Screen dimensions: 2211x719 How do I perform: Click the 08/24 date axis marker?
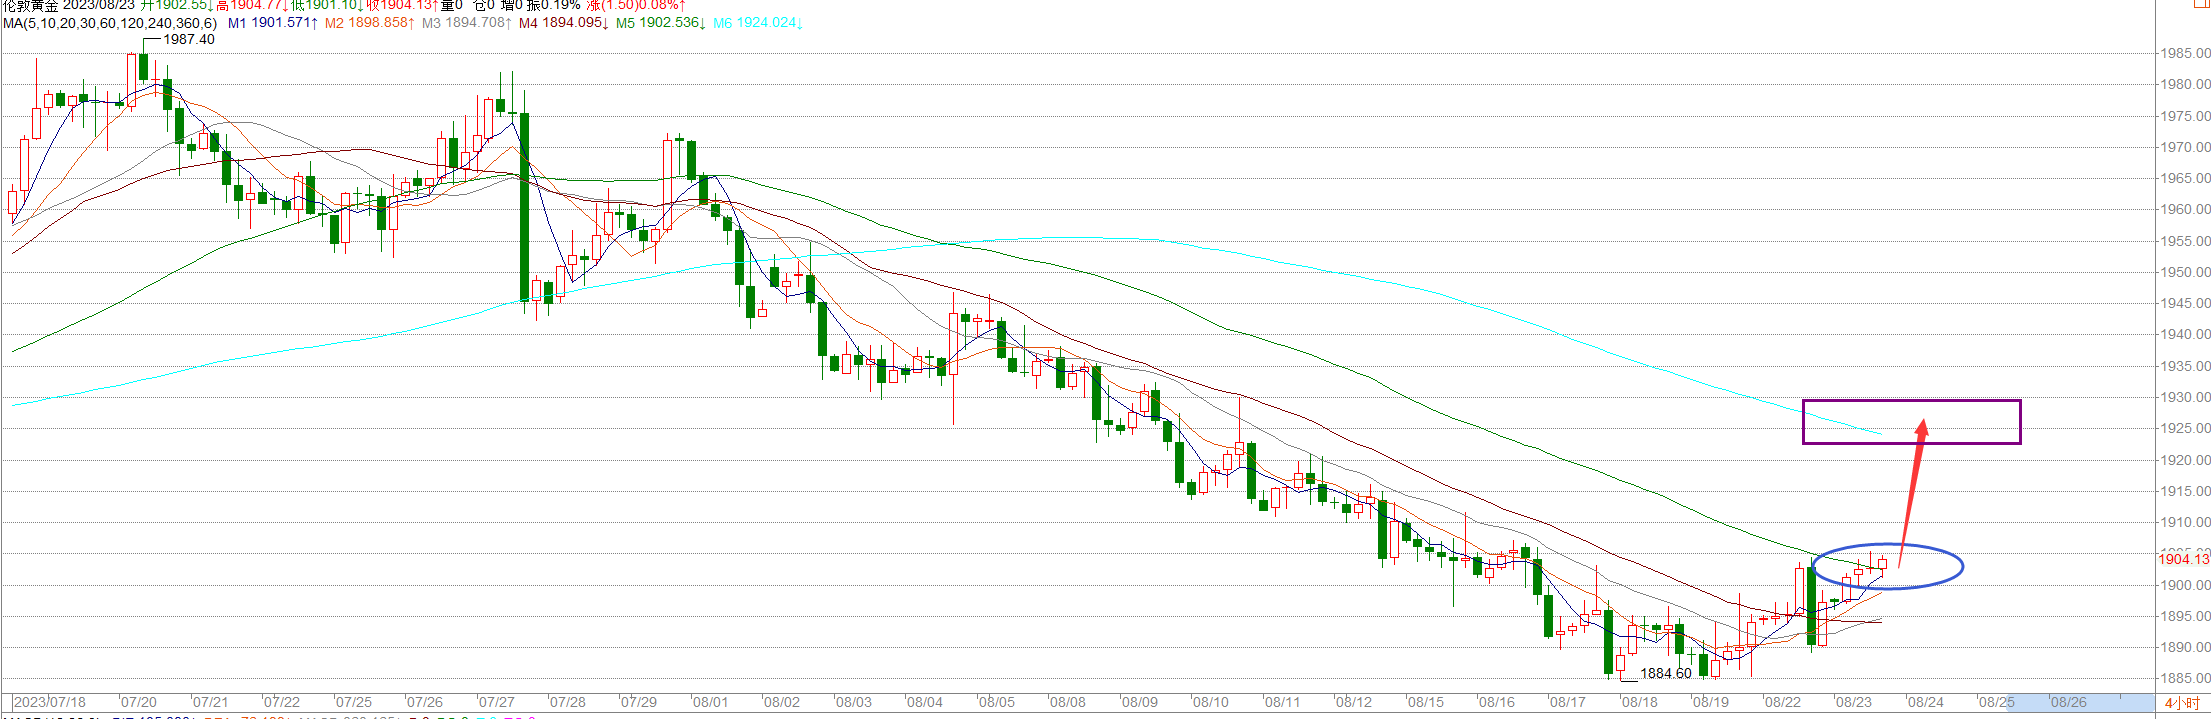(1925, 702)
